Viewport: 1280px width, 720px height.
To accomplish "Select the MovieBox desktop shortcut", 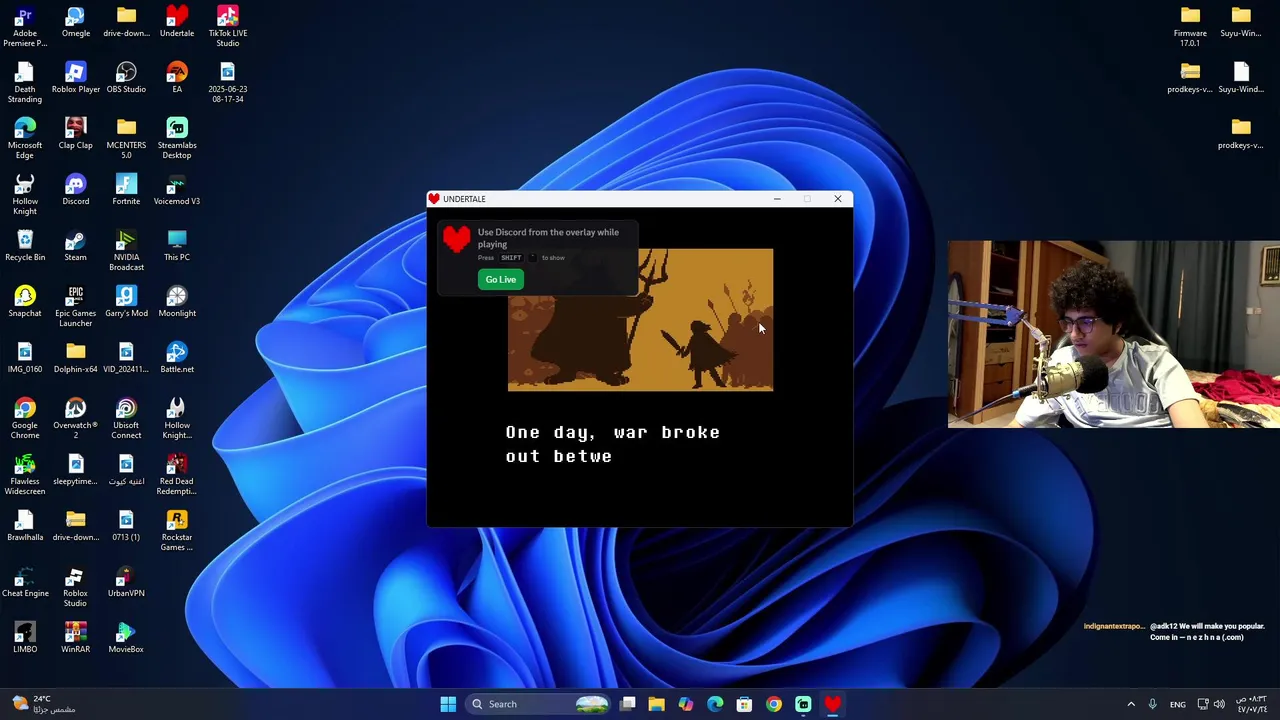I will 126,638.
